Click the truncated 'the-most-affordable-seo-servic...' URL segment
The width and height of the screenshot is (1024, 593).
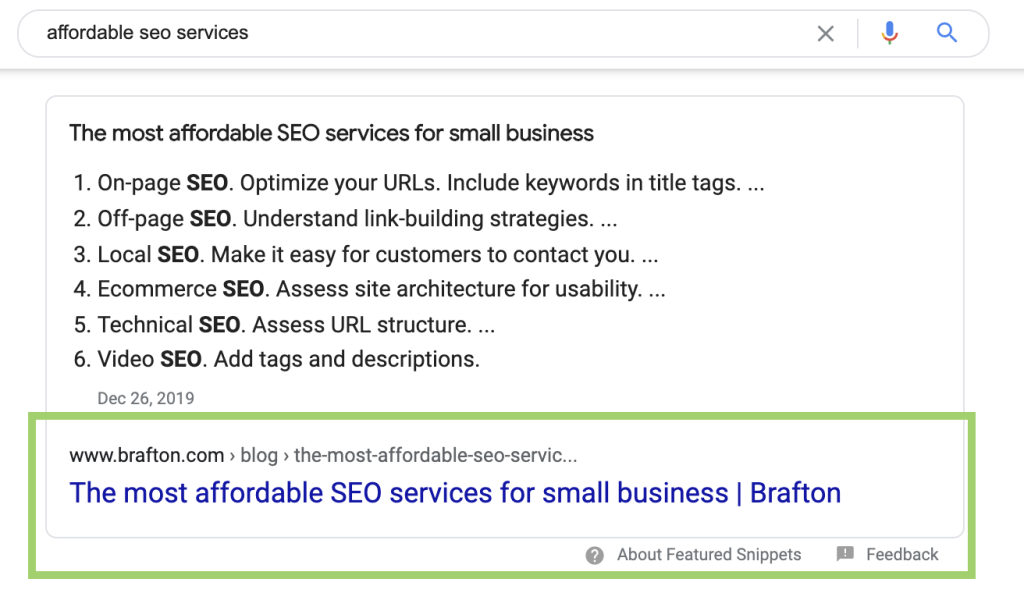click(x=436, y=456)
